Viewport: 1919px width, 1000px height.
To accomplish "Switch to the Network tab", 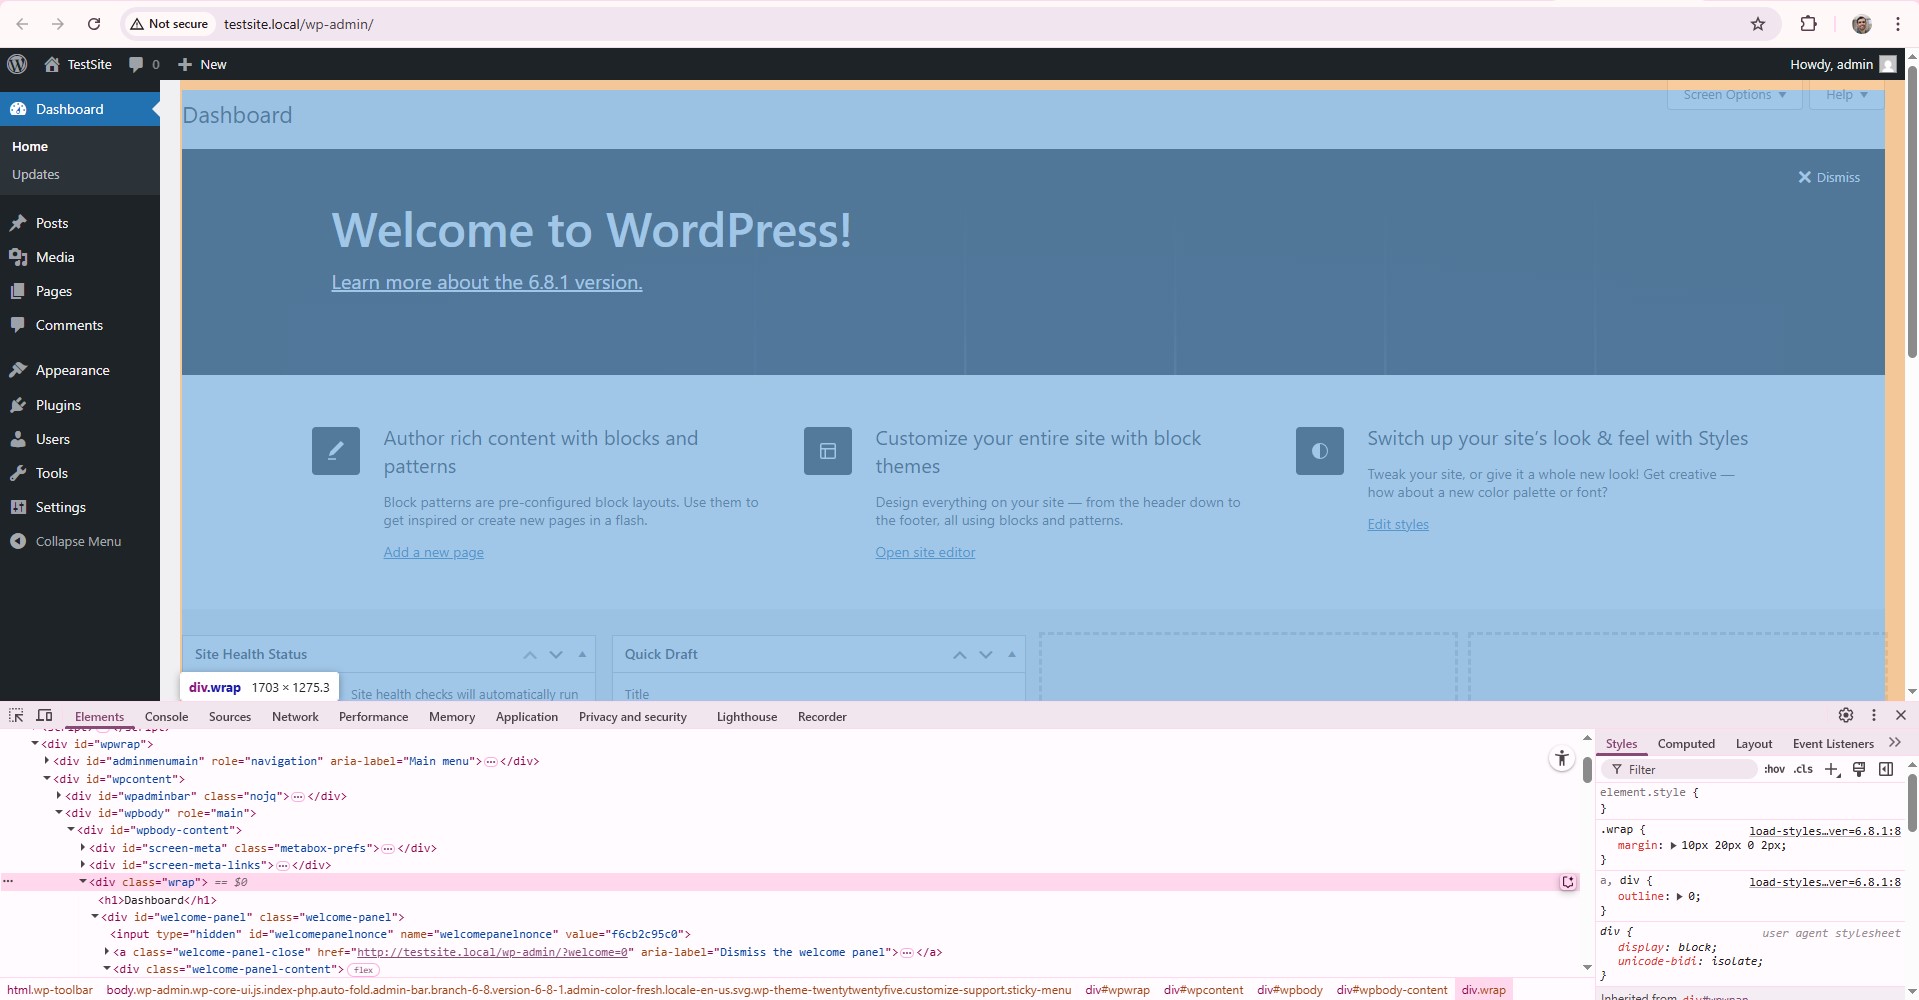I will click(295, 716).
